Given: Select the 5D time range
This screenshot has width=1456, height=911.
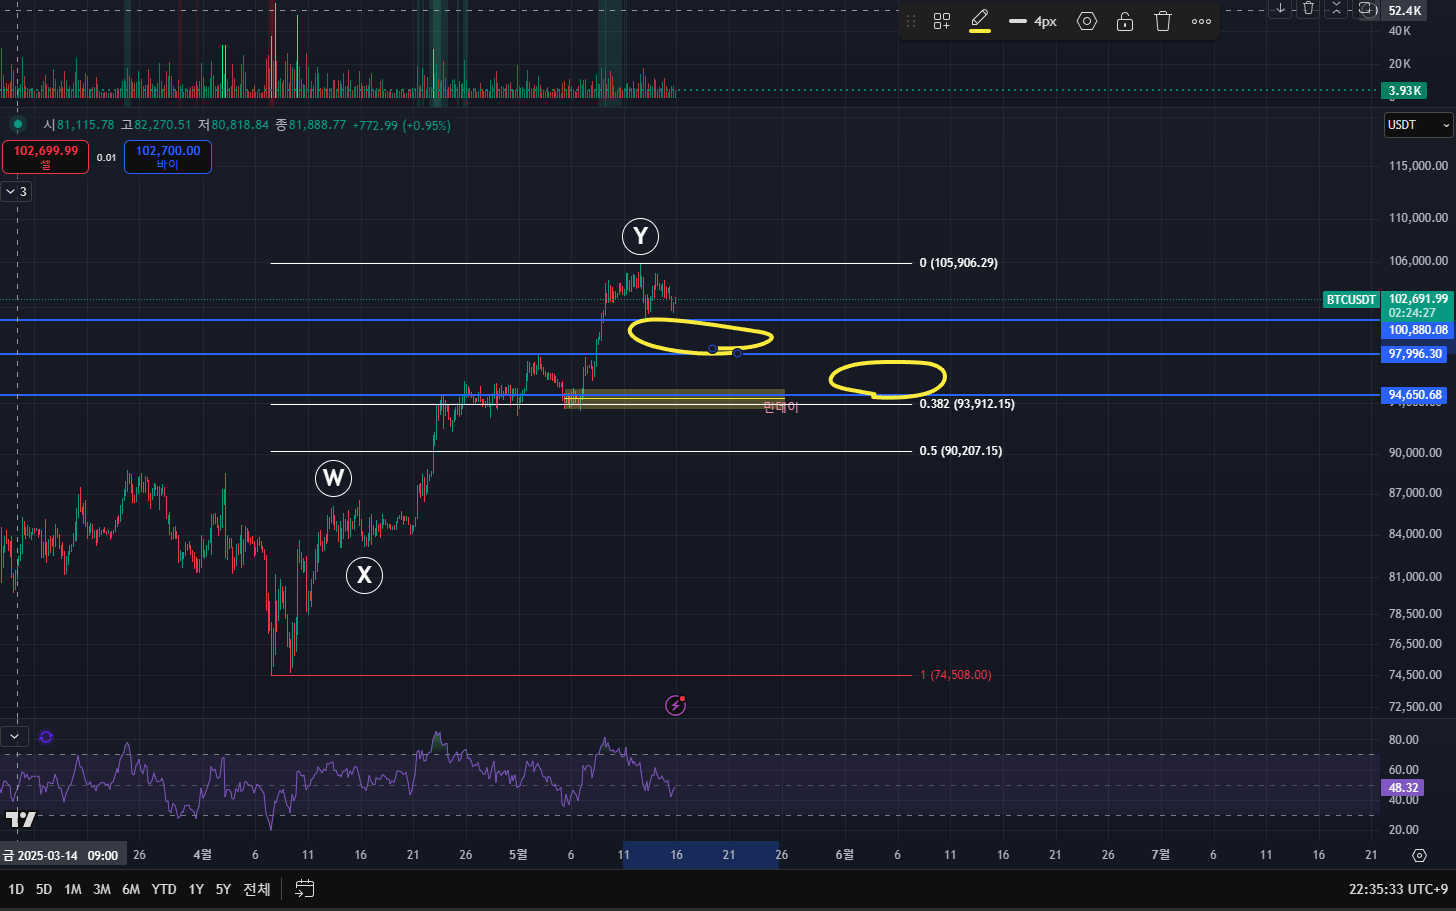Looking at the screenshot, I should [x=44, y=889].
